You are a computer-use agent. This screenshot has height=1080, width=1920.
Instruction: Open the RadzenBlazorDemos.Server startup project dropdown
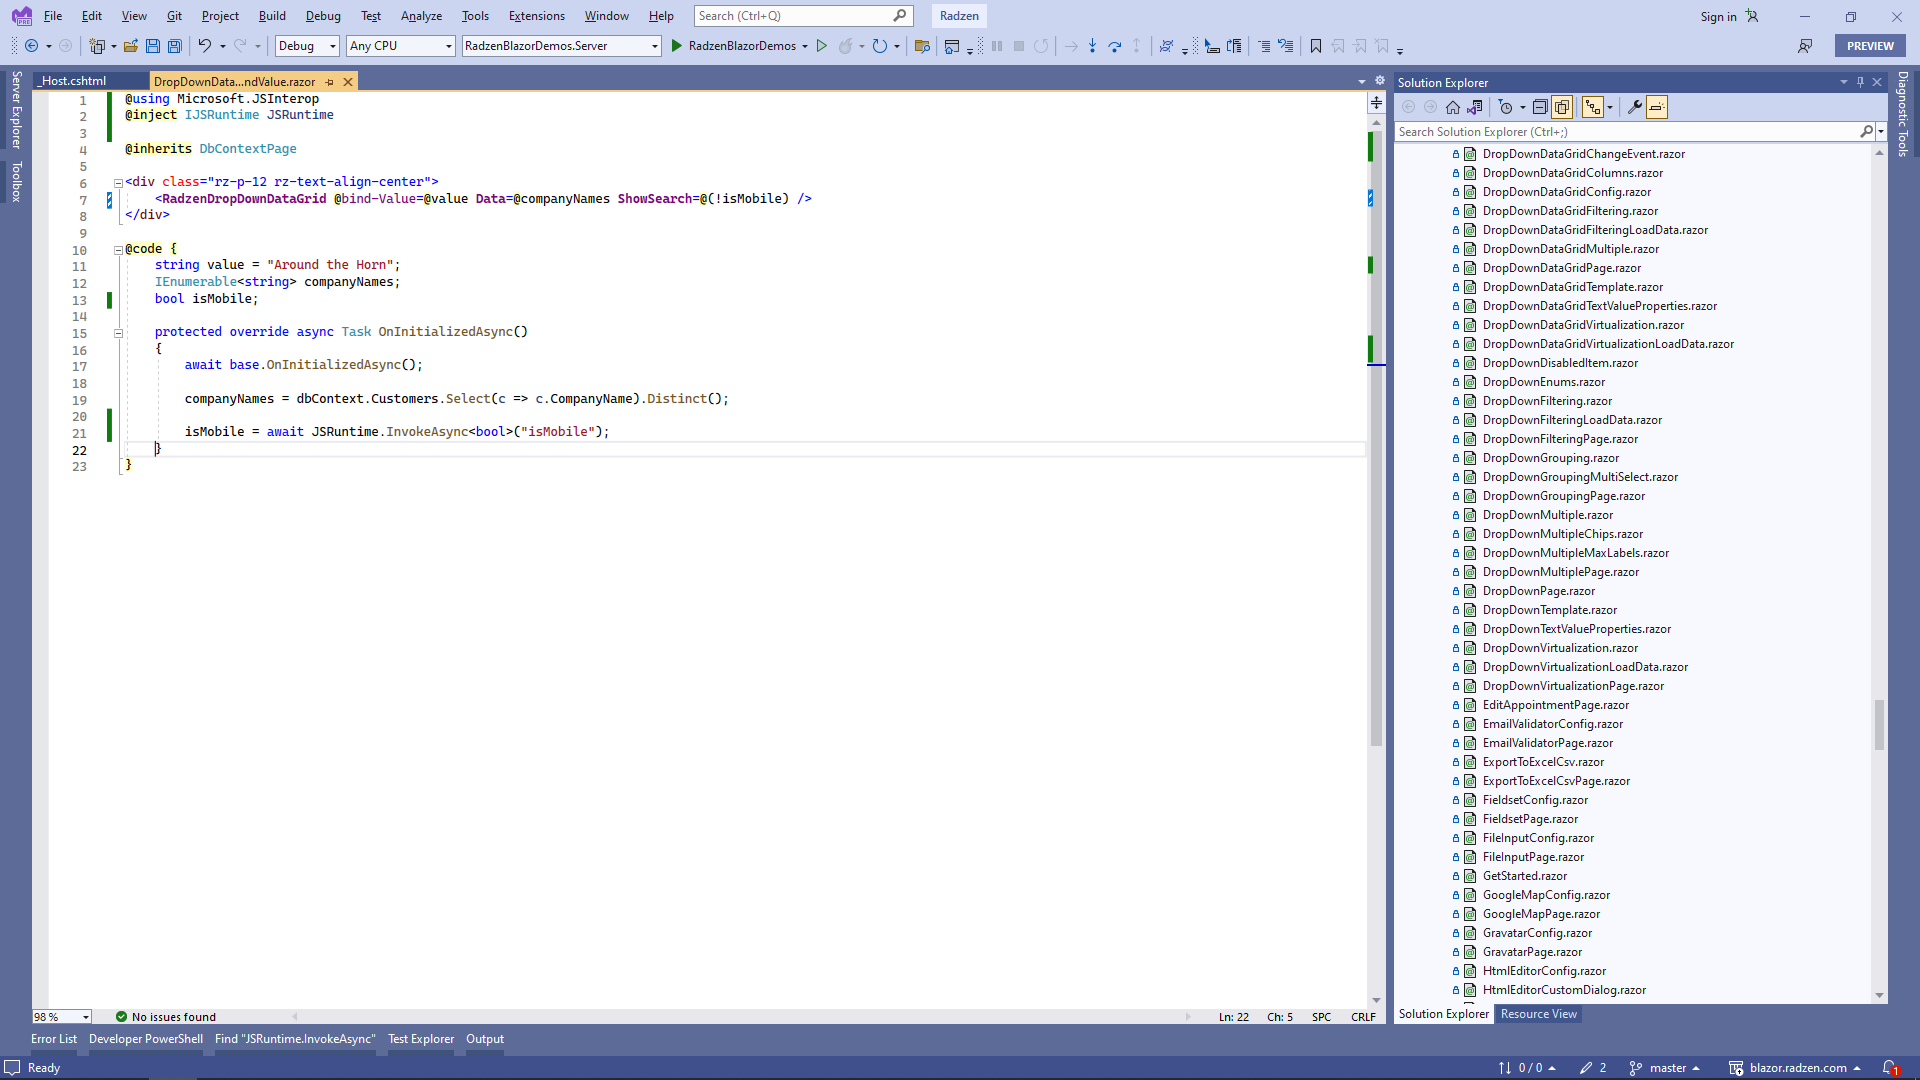[561, 46]
